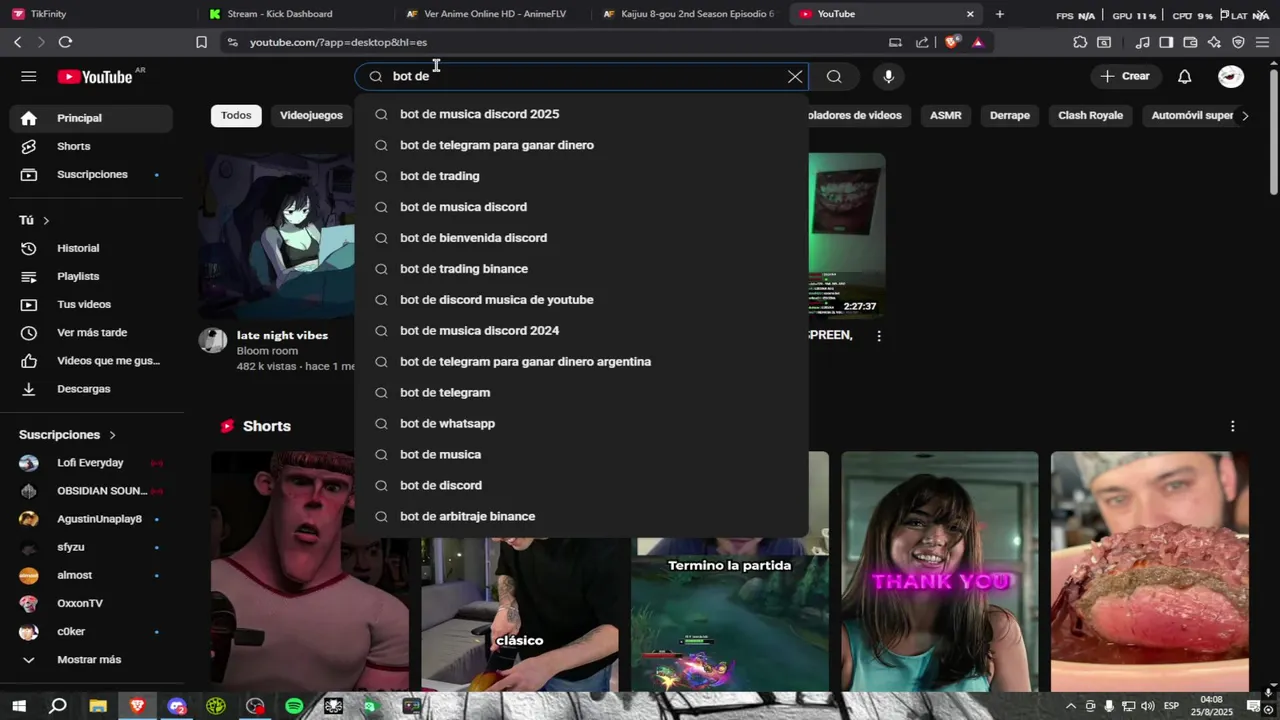Expand the Tú section chevron
Screen dimensions: 1280x720
(x=46, y=220)
